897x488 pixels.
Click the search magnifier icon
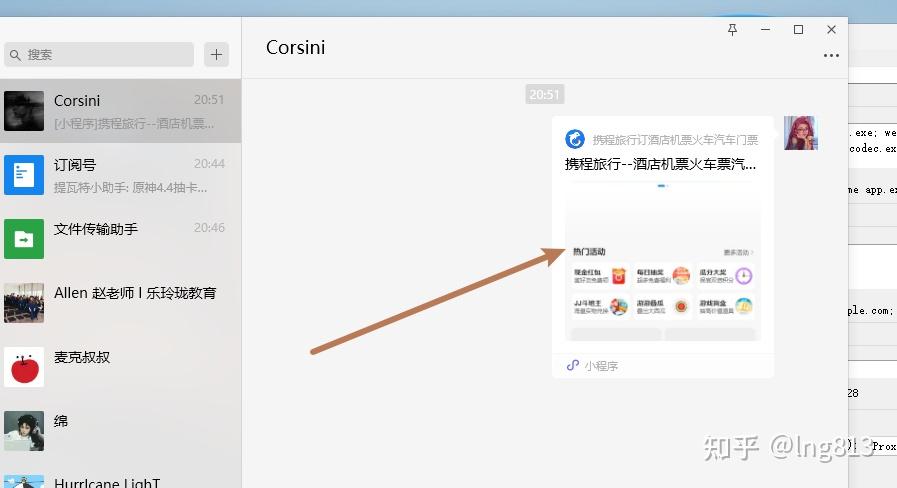15,55
